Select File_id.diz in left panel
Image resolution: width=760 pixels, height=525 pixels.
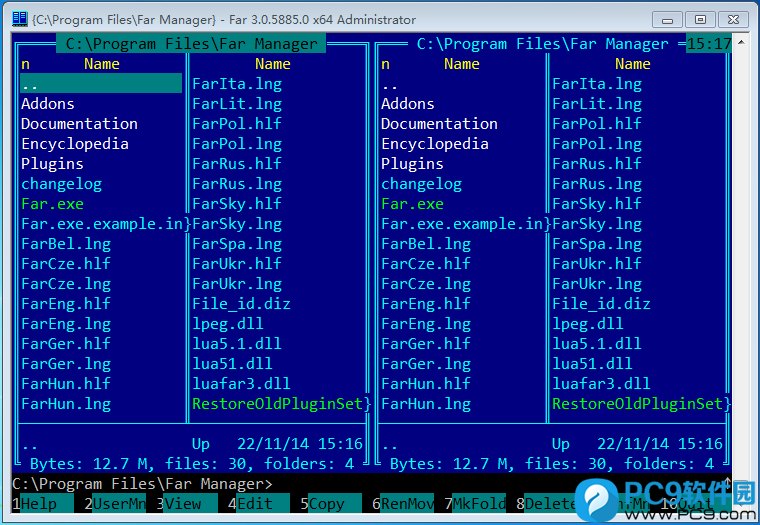241,303
